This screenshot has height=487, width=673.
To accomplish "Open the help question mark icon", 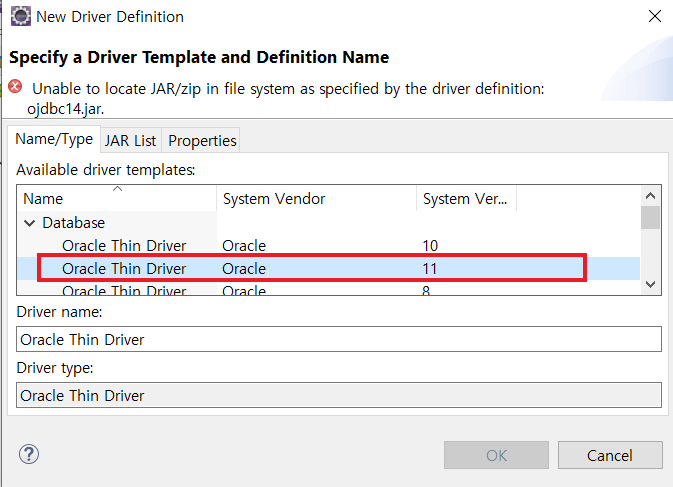I will [x=29, y=454].
